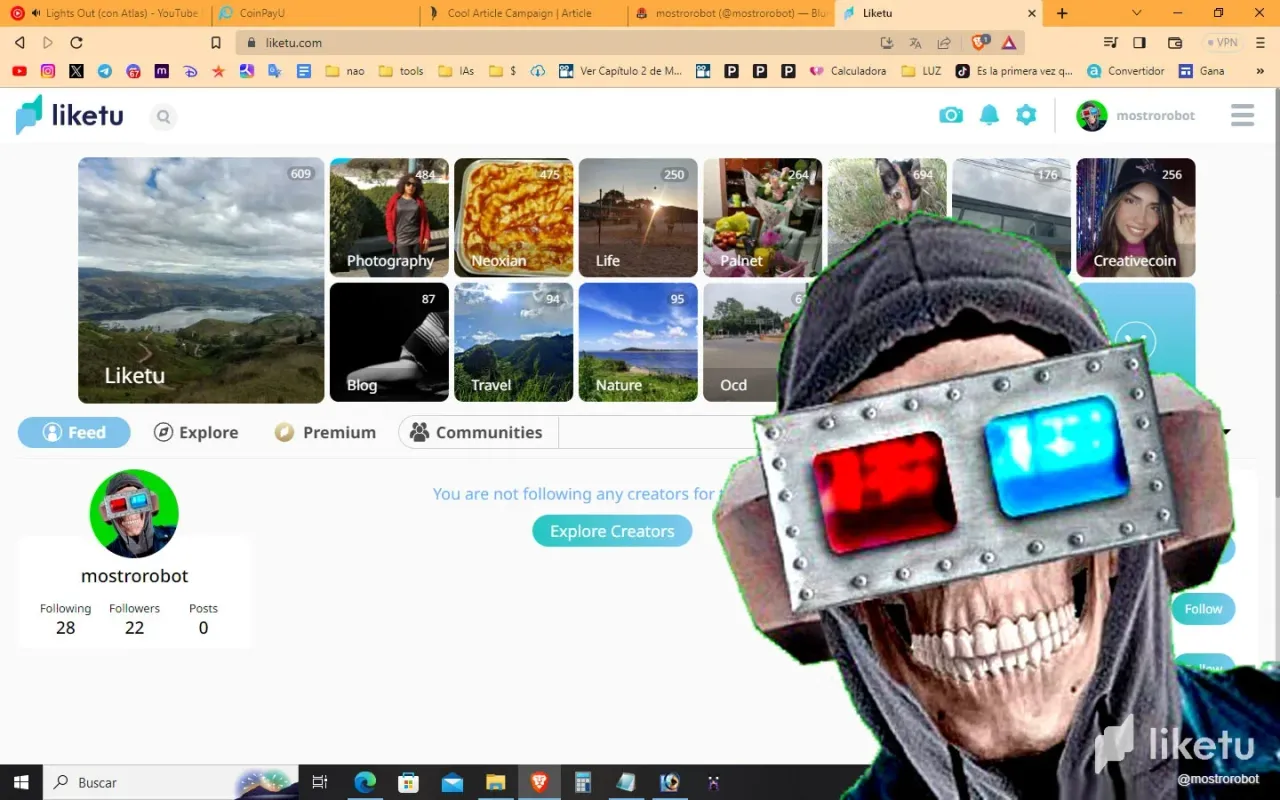The height and width of the screenshot is (800, 1280).
Task: Open the Instagram bookmark icon
Action: [x=48, y=71]
